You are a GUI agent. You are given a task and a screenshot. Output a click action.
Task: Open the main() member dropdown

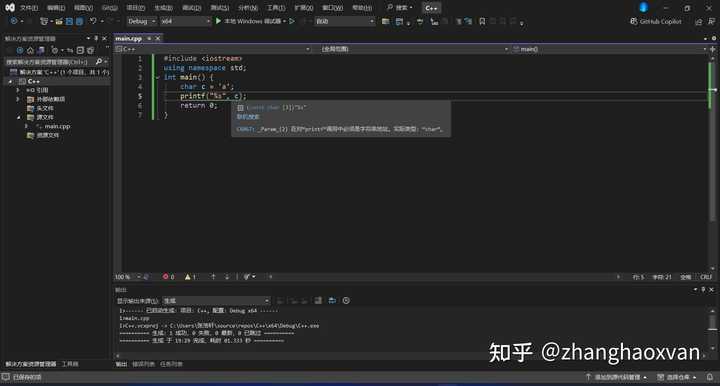(610, 49)
